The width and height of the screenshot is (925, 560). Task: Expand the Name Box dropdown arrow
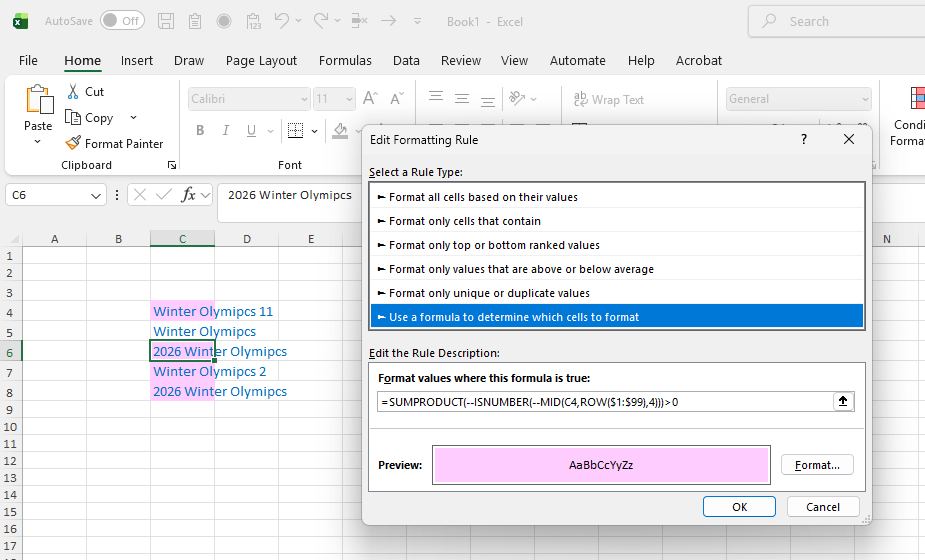pos(96,195)
